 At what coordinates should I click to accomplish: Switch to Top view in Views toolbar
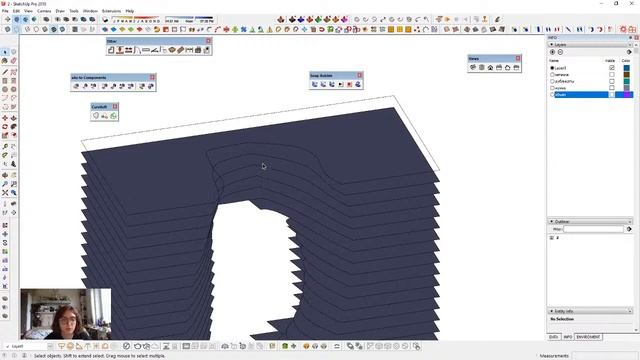pyautogui.click(x=482, y=67)
